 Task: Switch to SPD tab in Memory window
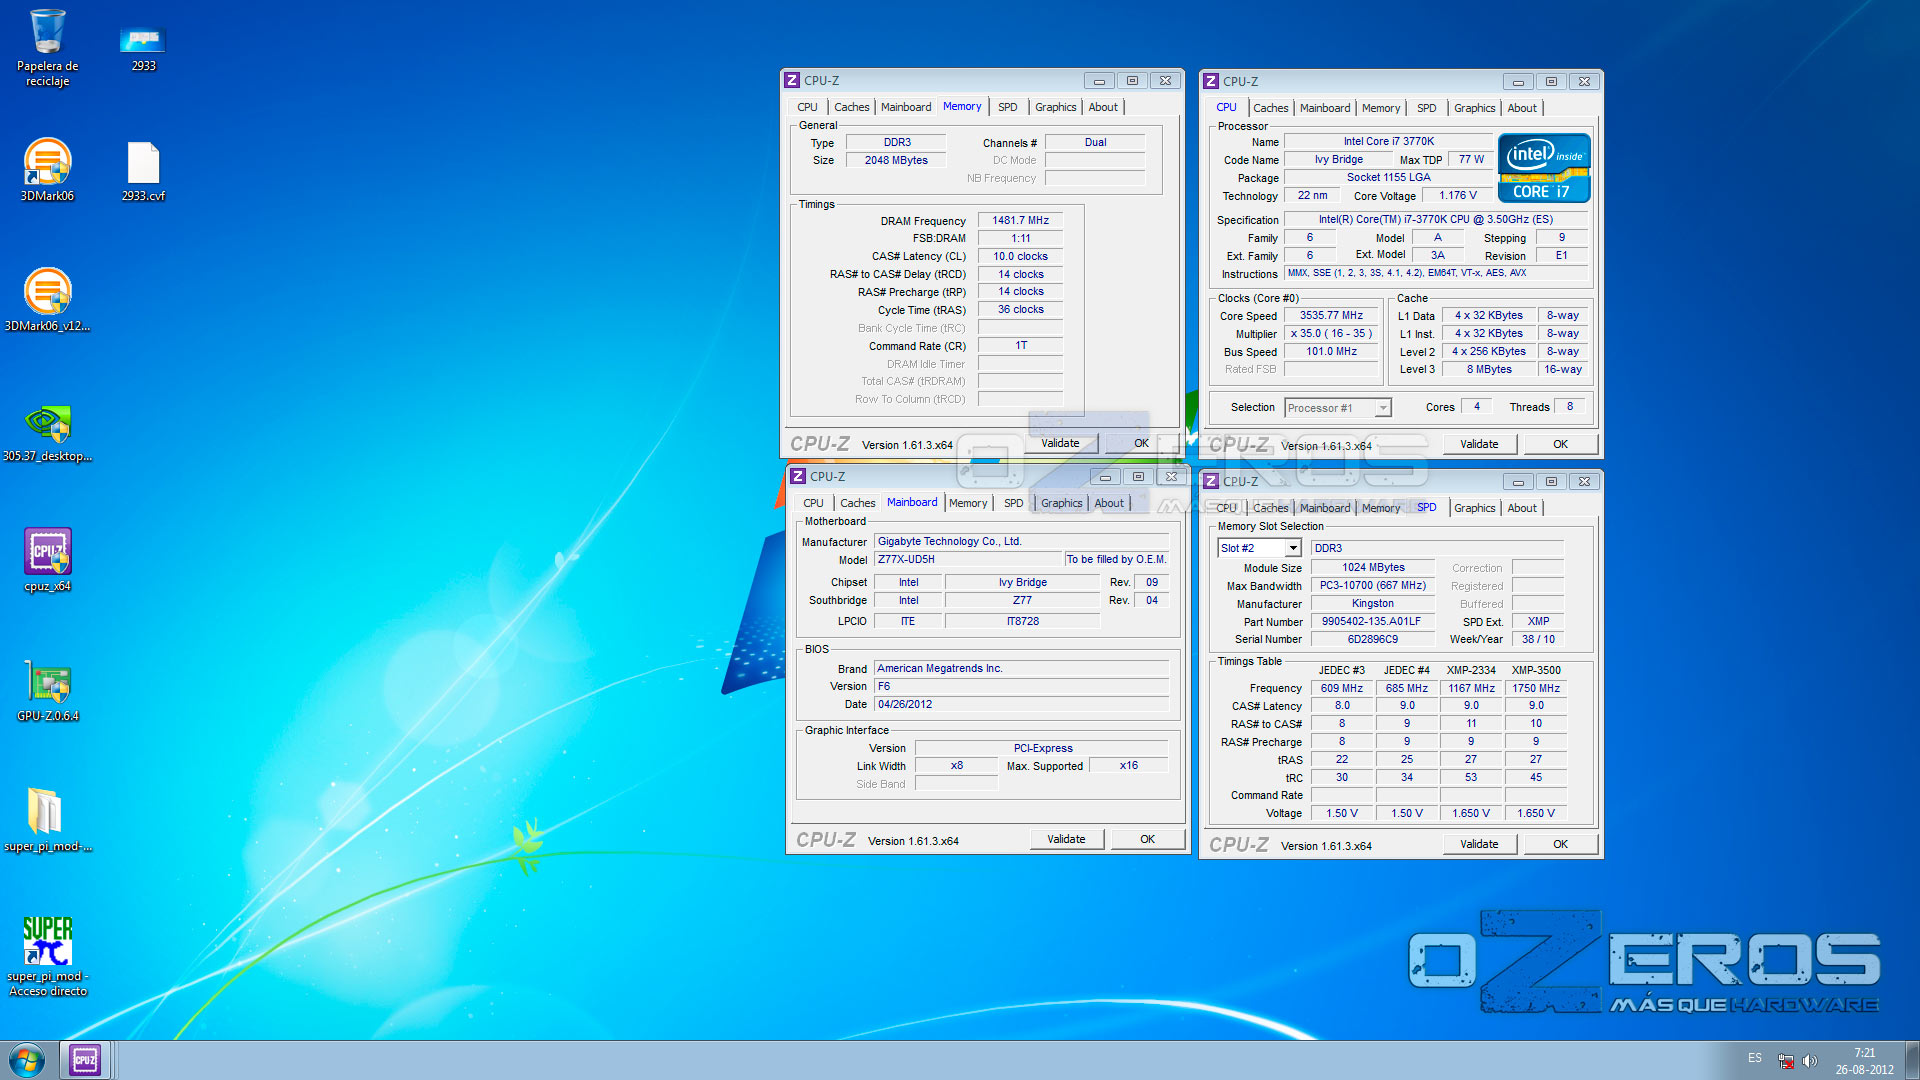1007,107
